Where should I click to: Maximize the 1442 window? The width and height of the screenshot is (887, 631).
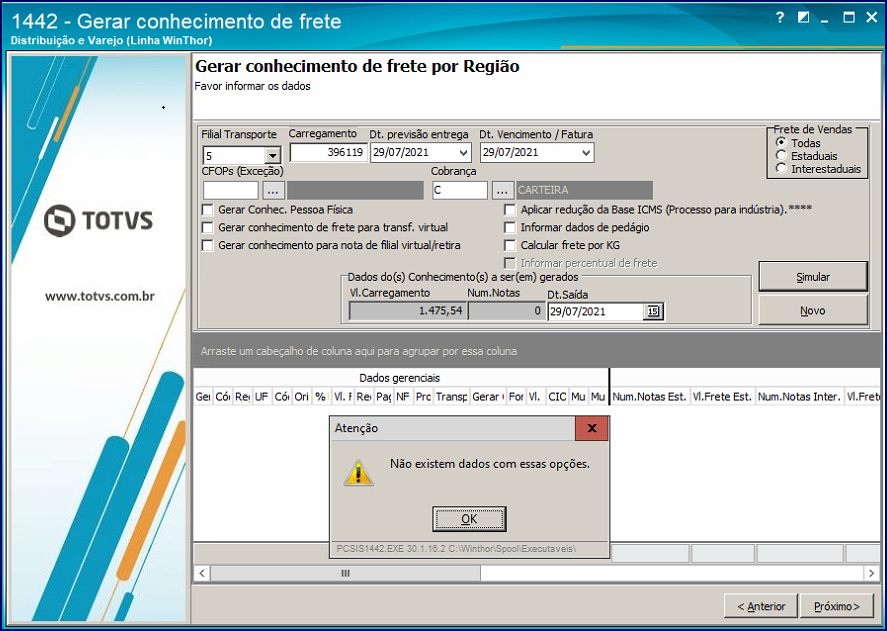[849, 18]
